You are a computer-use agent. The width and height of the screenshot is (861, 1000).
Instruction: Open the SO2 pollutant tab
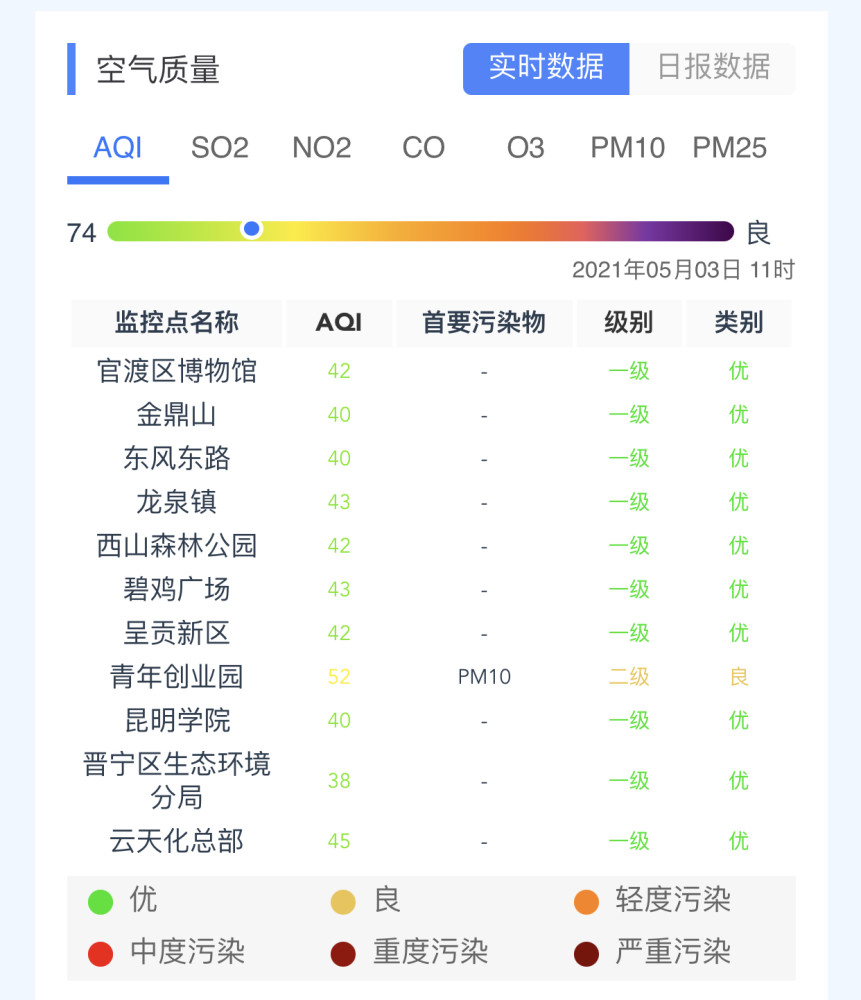(x=220, y=148)
